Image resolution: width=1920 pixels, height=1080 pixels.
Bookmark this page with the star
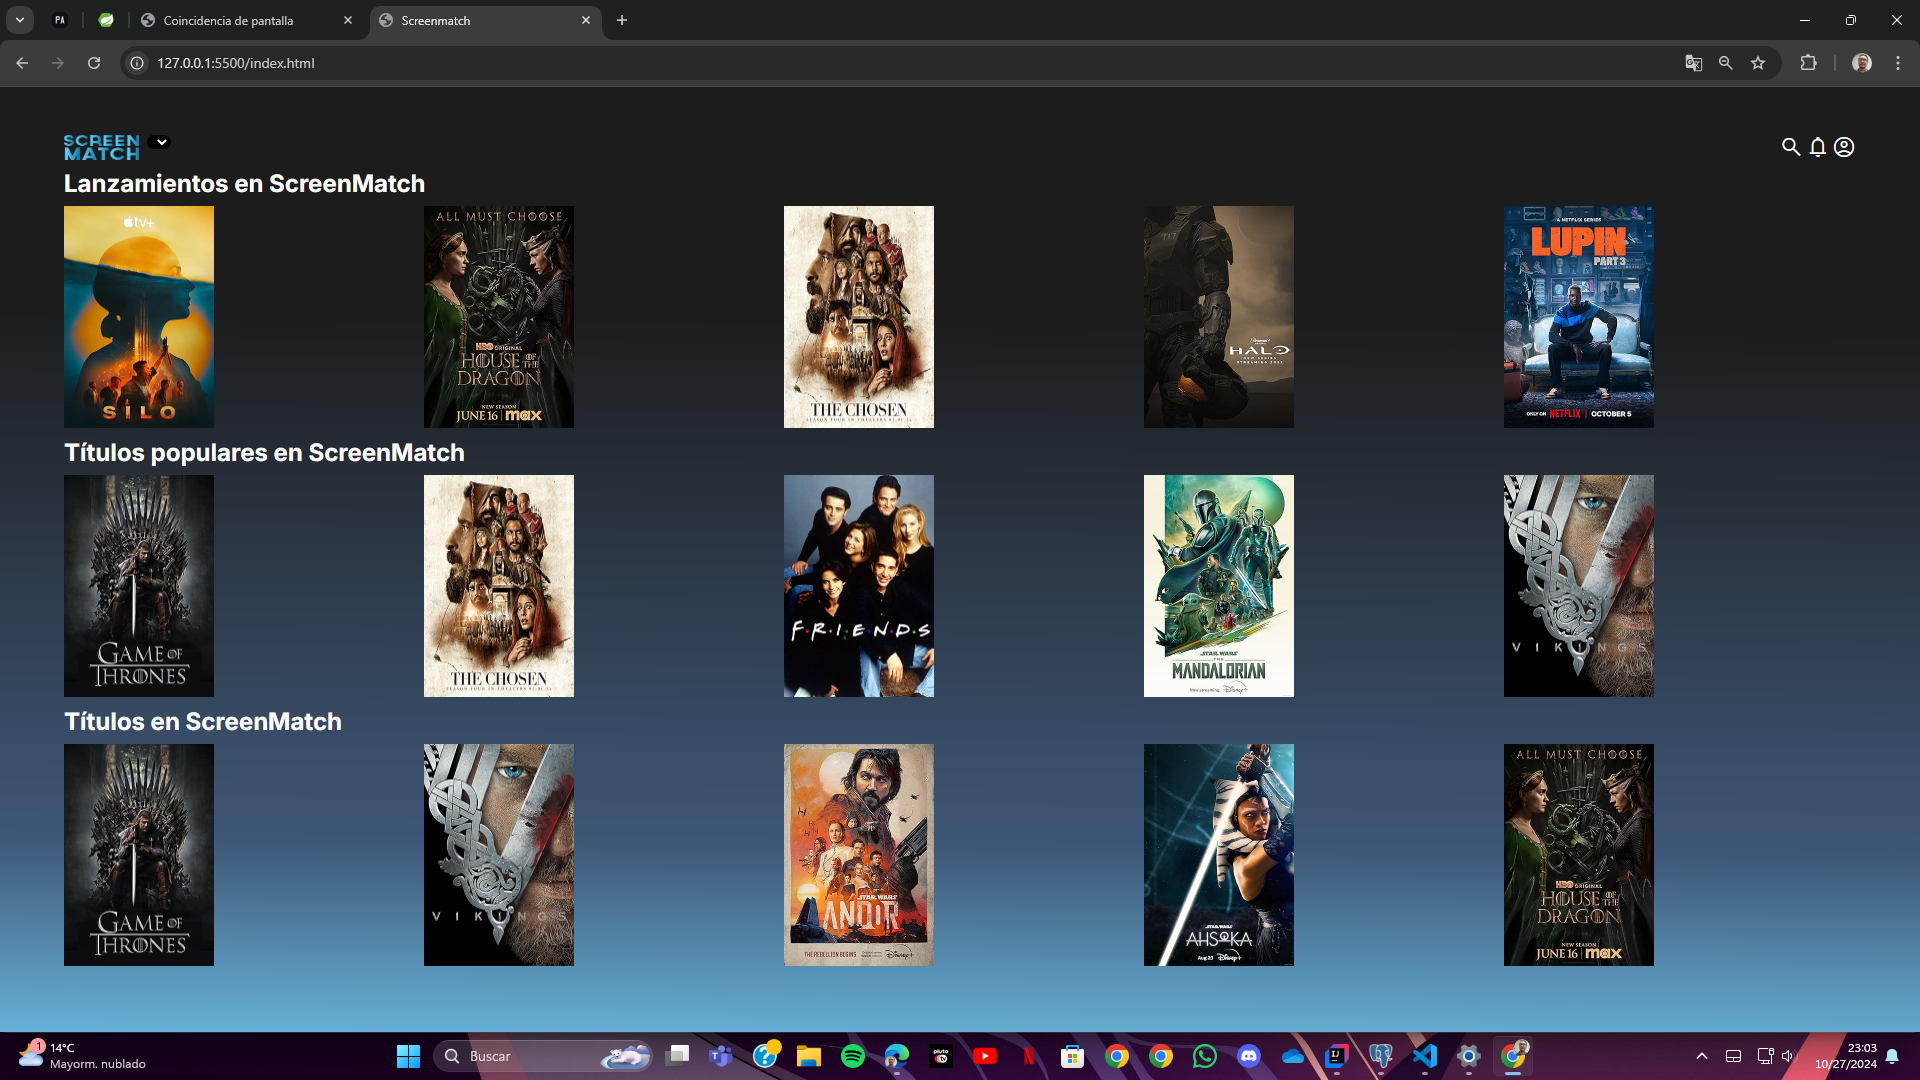(x=1758, y=63)
